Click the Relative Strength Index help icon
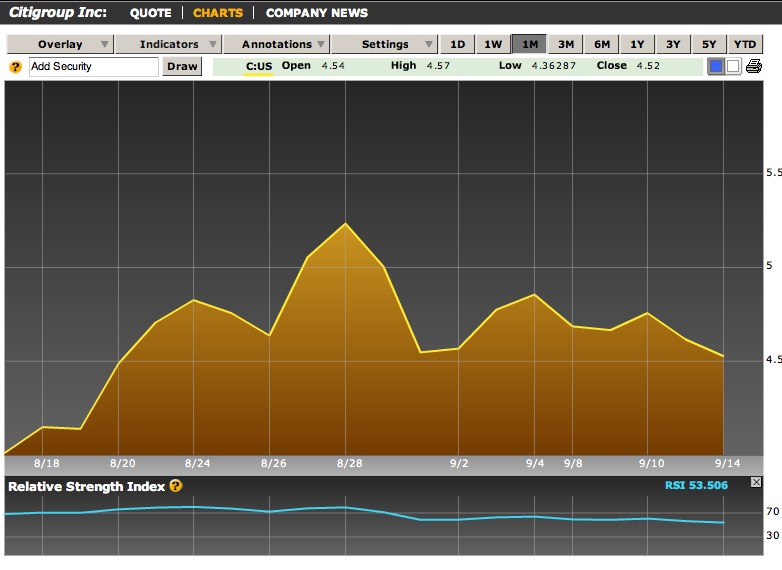The height and width of the screenshot is (570, 782). pos(176,486)
